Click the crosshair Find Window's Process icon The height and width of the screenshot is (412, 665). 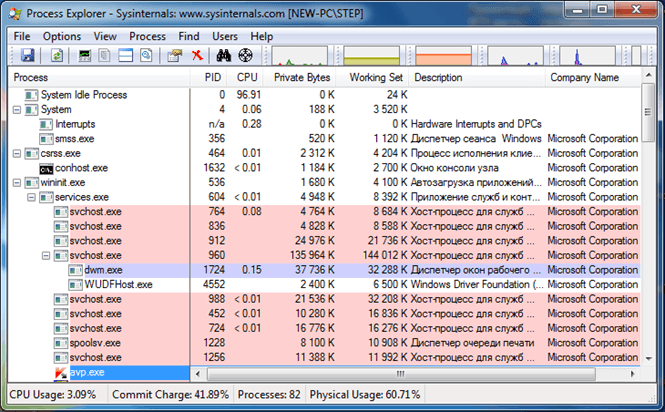246,55
